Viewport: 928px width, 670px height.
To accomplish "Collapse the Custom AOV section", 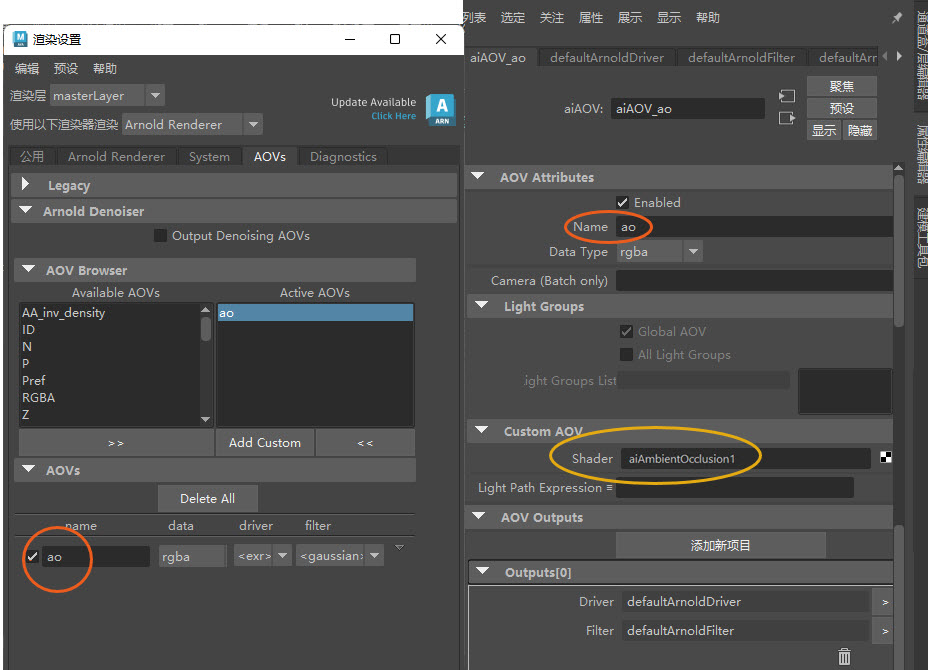I will coord(482,430).
